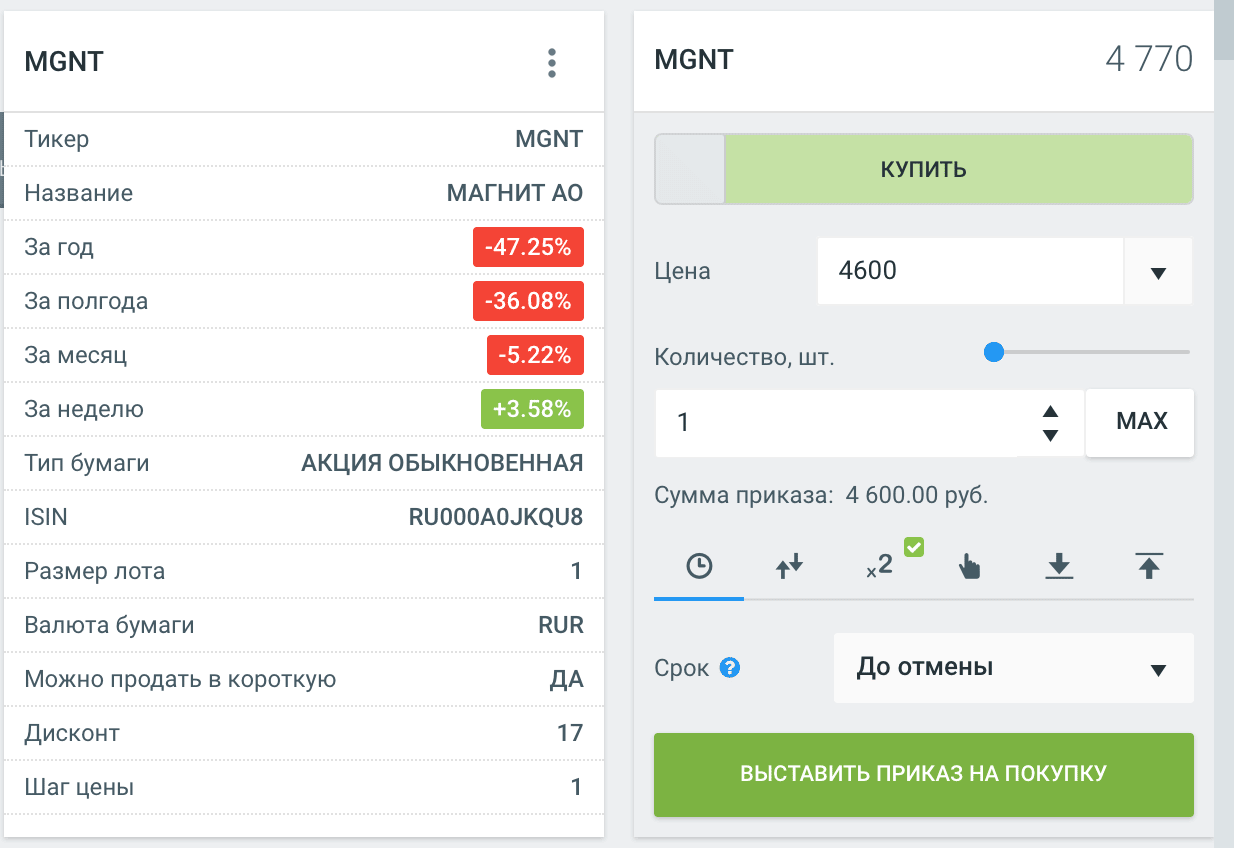
Task: Select the clock order type tab
Action: [x=699, y=567]
